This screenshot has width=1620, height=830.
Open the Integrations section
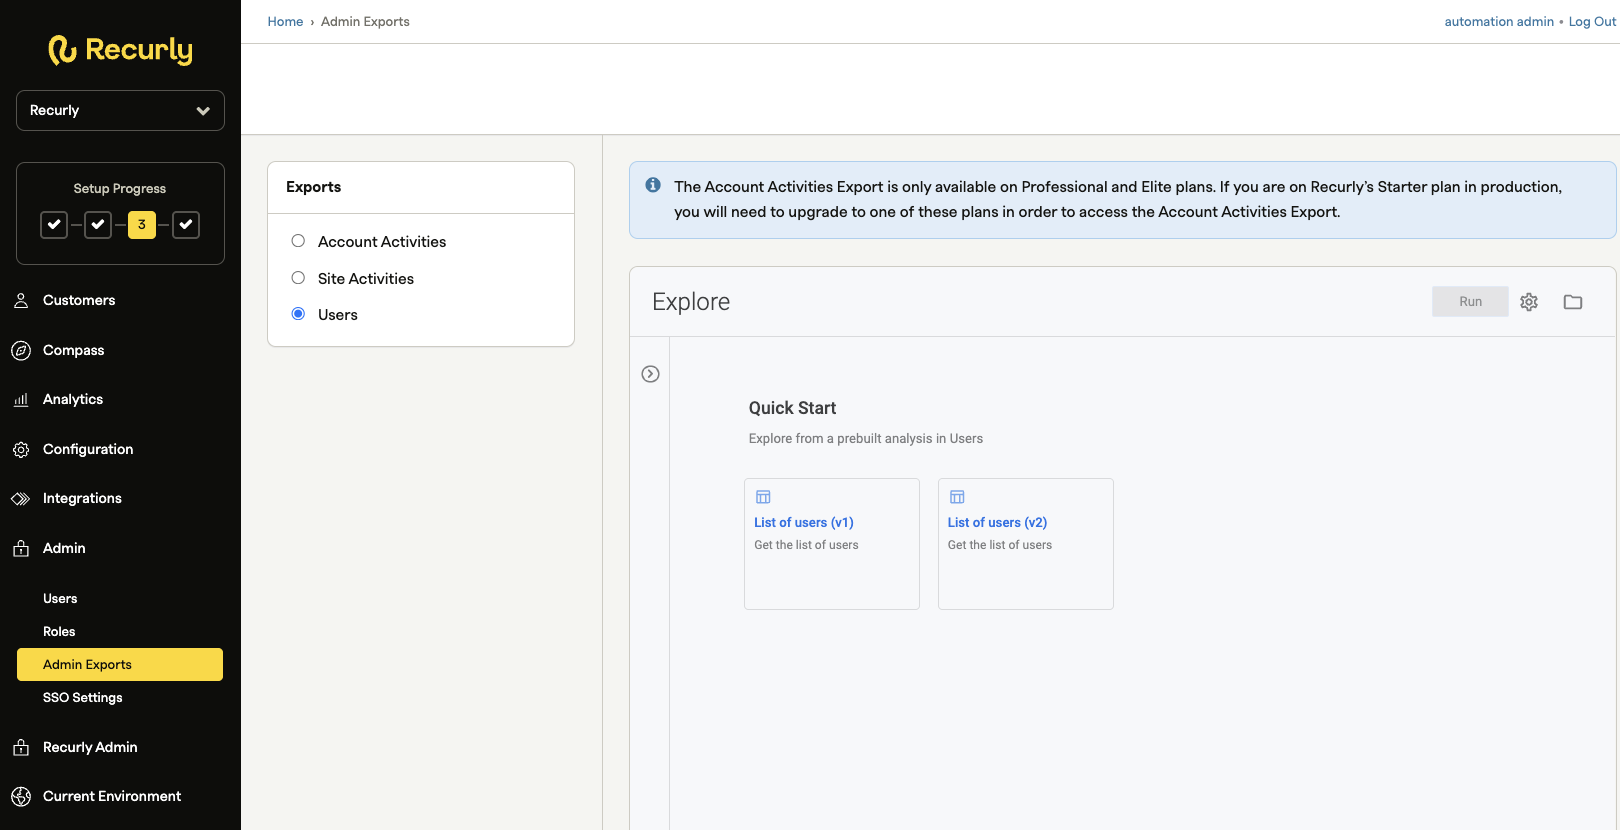click(x=82, y=498)
